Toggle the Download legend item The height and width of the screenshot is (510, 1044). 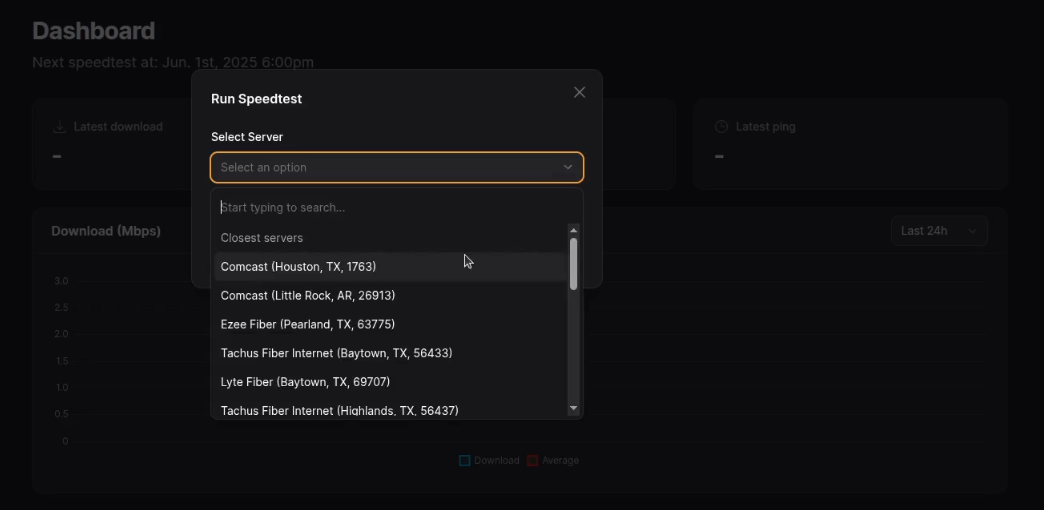(489, 461)
